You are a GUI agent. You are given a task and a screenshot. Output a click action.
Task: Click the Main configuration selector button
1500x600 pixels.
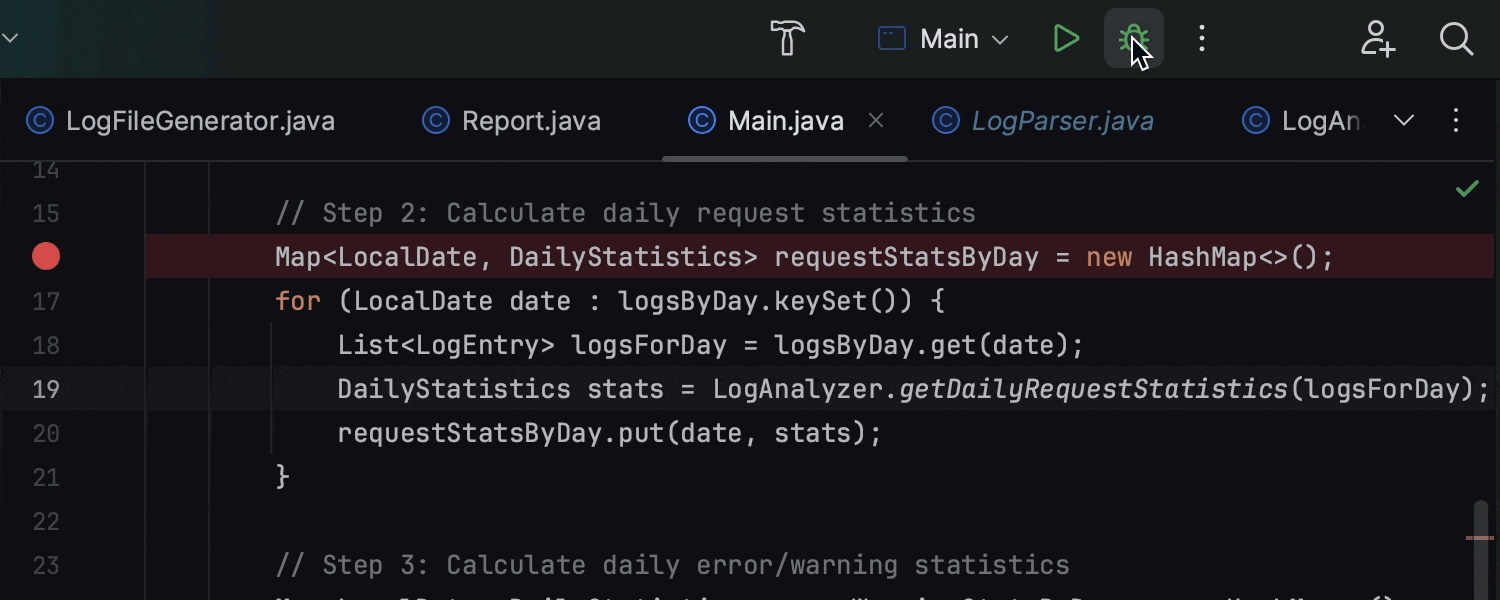[x=940, y=38]
